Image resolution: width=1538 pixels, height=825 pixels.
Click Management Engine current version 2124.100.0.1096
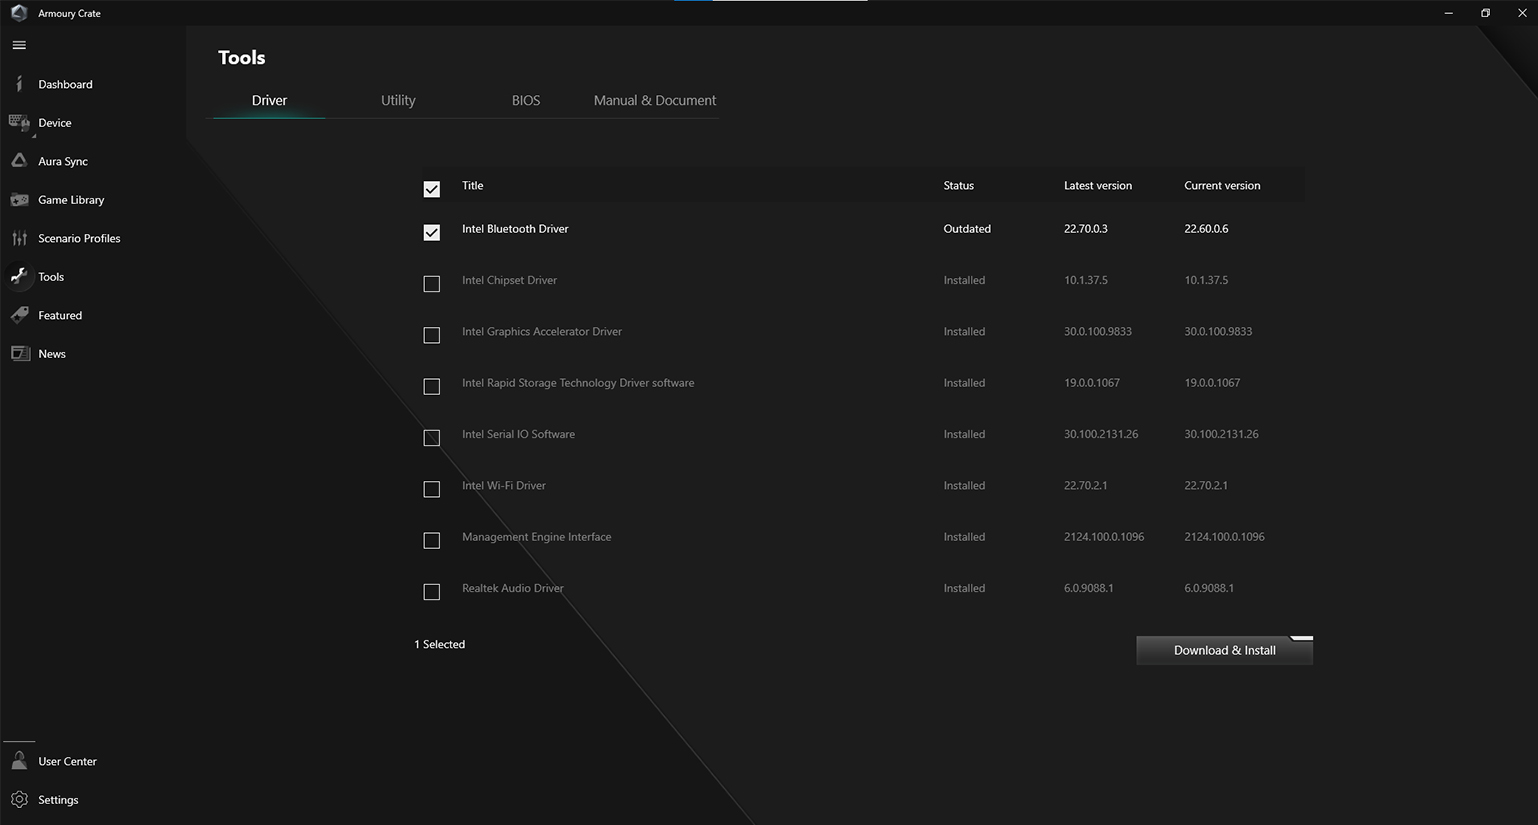pos(1224,537)
